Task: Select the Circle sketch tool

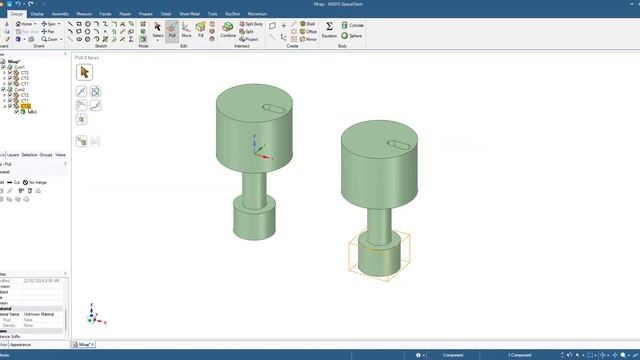Action: point(88,24)
